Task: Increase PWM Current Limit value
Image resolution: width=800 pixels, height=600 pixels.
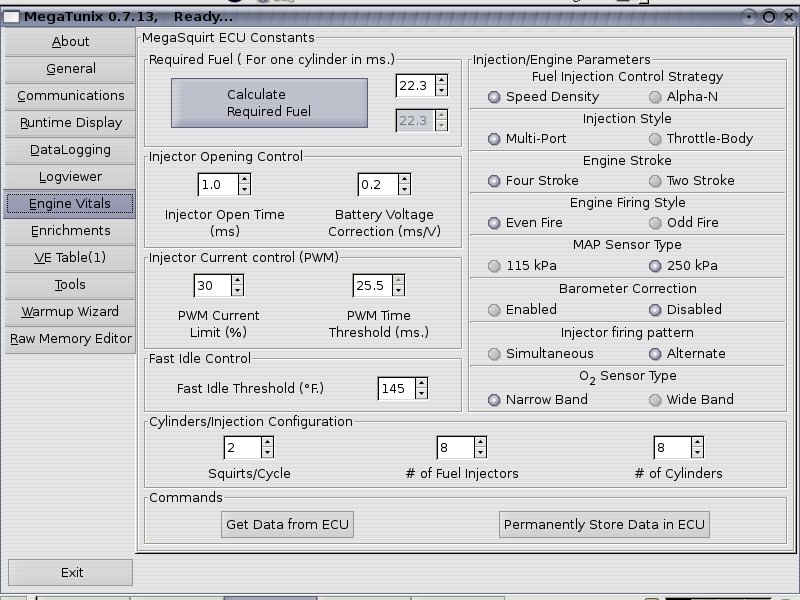Action: (237, 280)
